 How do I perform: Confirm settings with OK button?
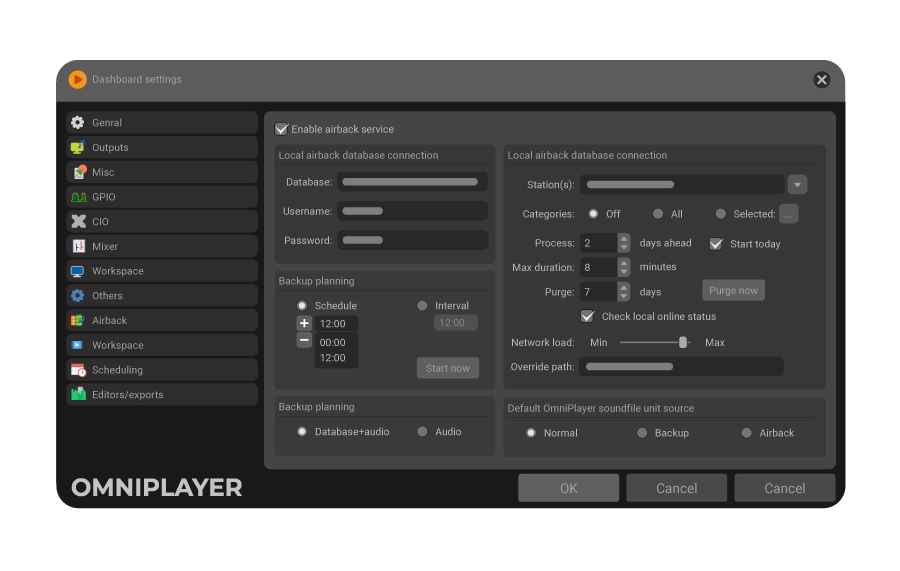[x=568, y=488]
